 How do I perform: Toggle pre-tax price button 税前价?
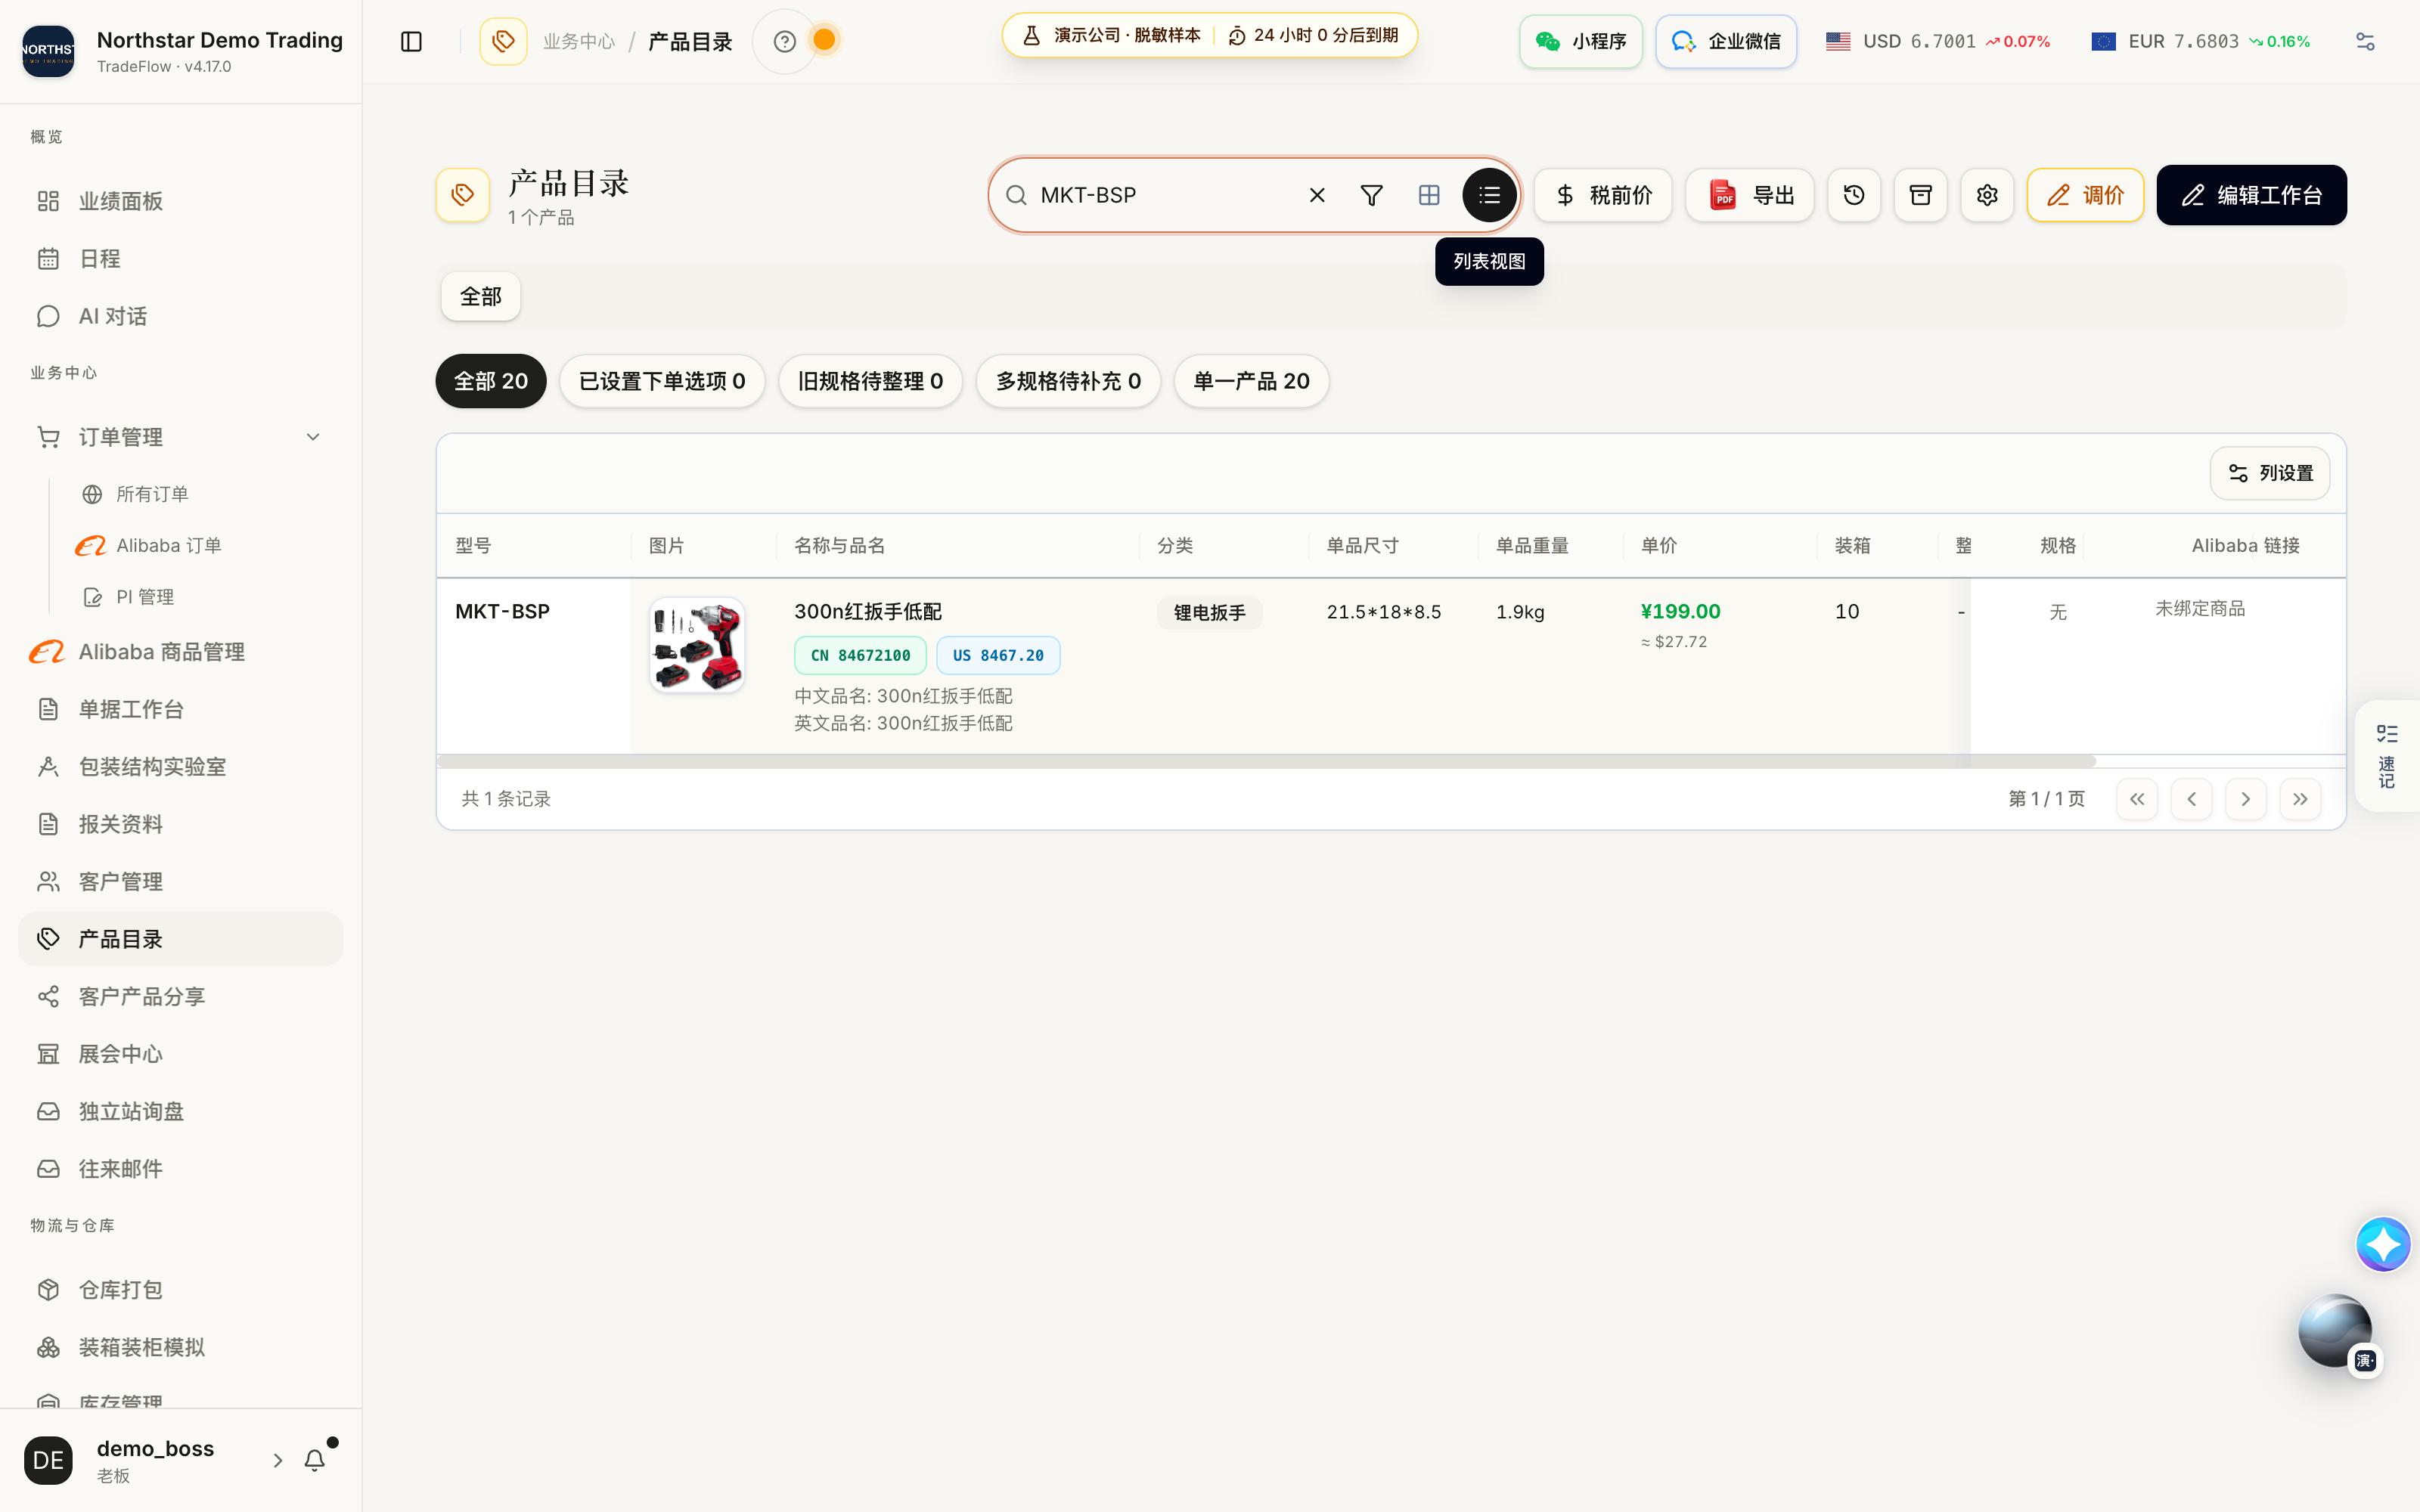pos(1603,195)
